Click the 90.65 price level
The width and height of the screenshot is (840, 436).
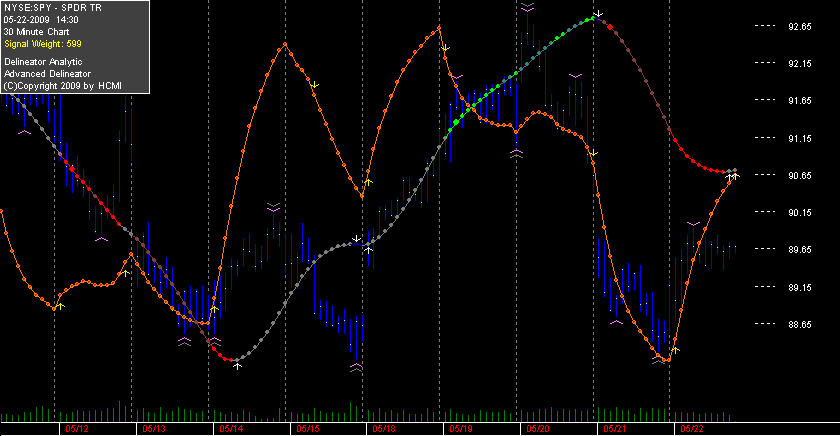pyautogui.click(x=799, y=176)
